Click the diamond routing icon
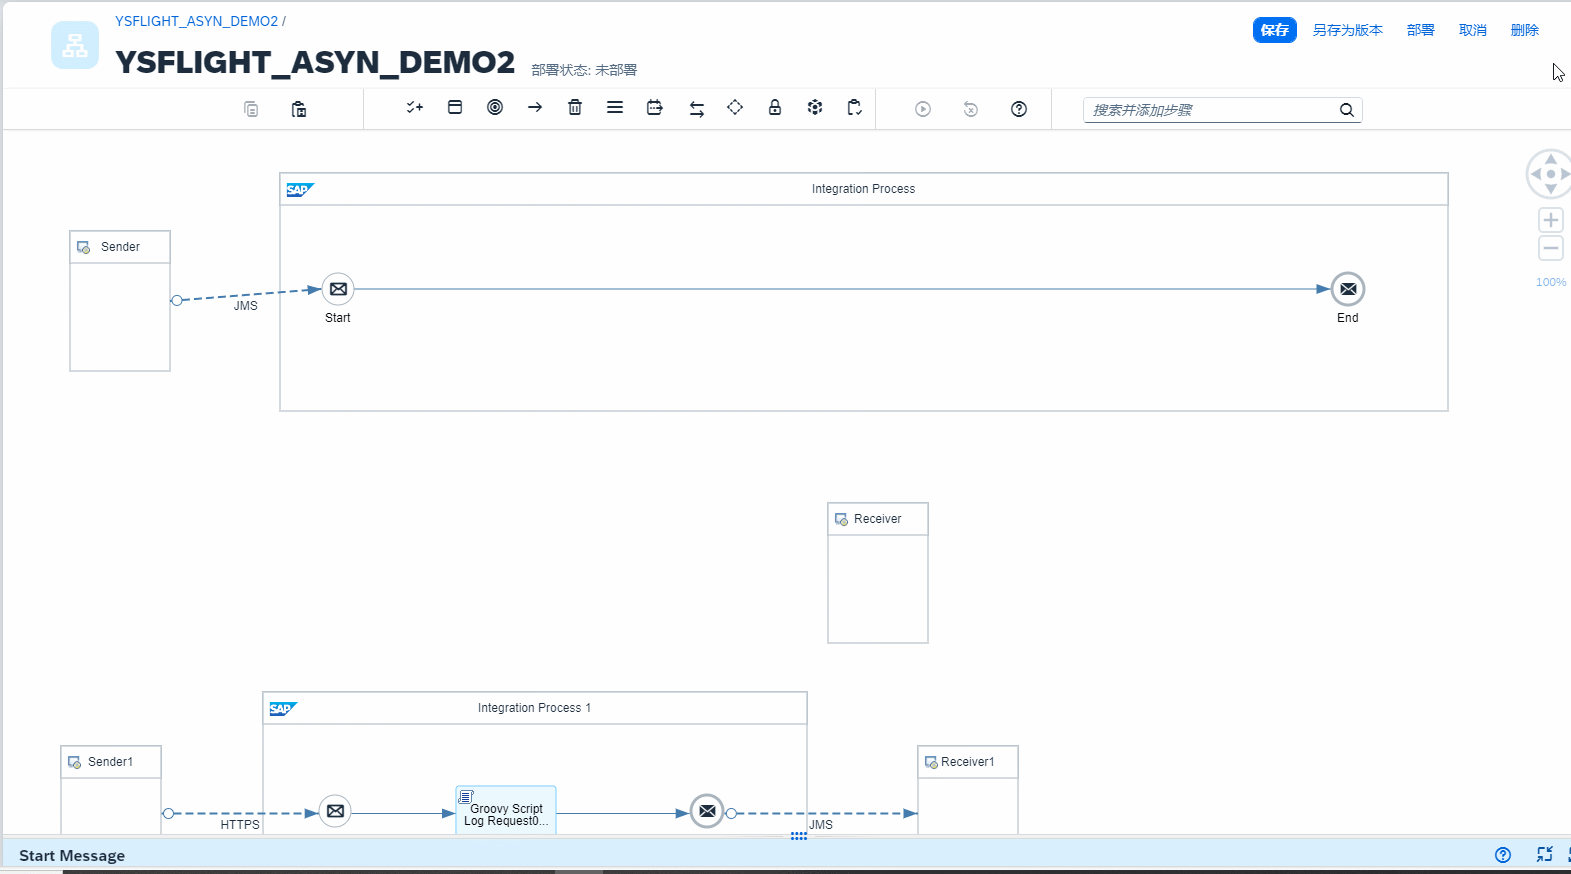The width and height of the screenshot is (1571, 874). [735, 108]
